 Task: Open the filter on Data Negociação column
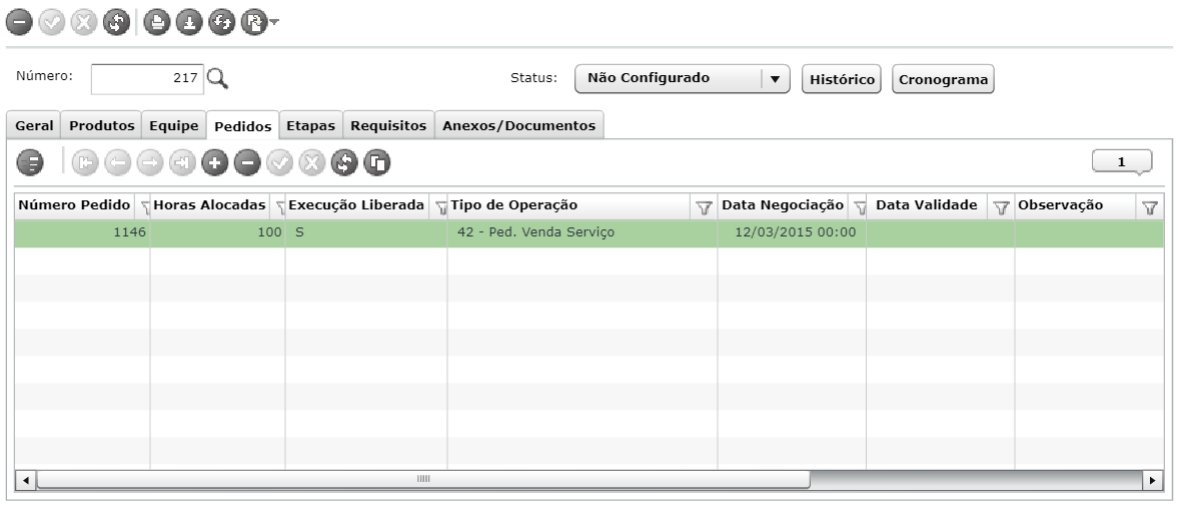(860, 208)
